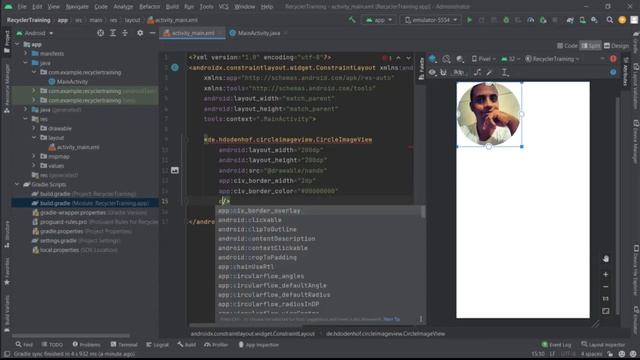Open the Terminal tool window

pos(124,344)
